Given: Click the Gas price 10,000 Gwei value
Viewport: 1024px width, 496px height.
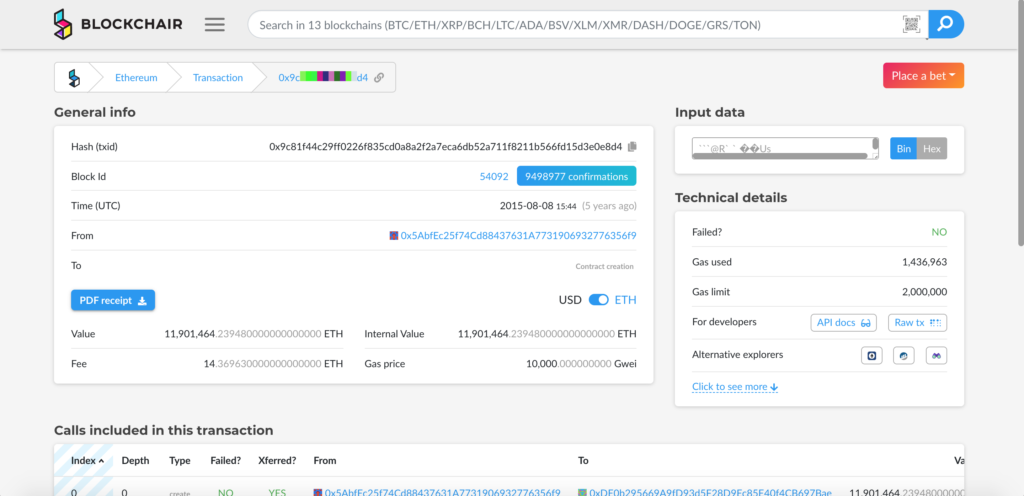Looking at the screenshot, I should point(581,364).
